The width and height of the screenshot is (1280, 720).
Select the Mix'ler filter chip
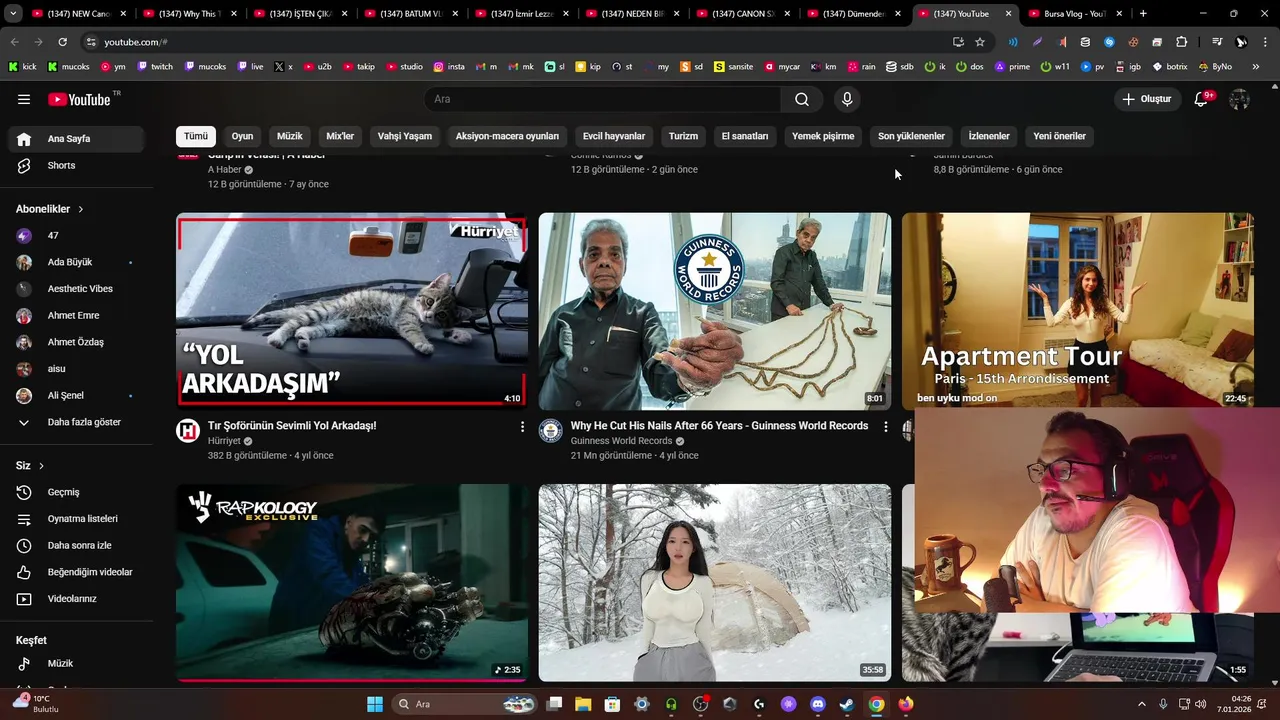[x=340, y=136]
